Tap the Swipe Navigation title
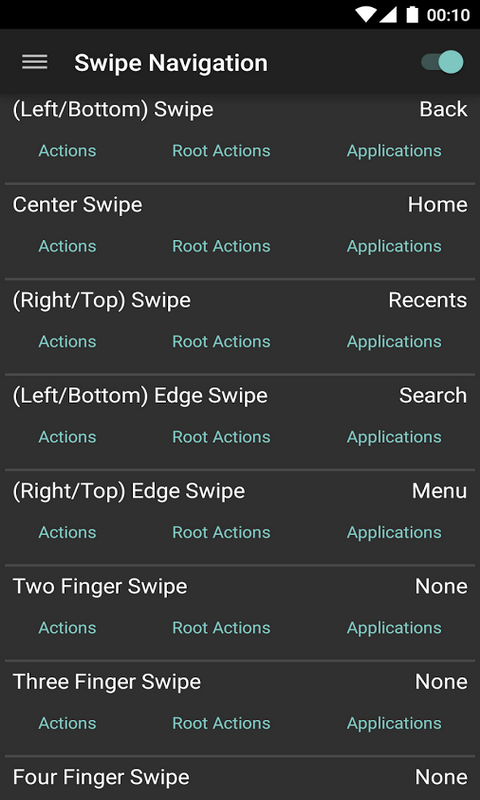This screenshot has width=480, height=800. click(x=171, y=63)
